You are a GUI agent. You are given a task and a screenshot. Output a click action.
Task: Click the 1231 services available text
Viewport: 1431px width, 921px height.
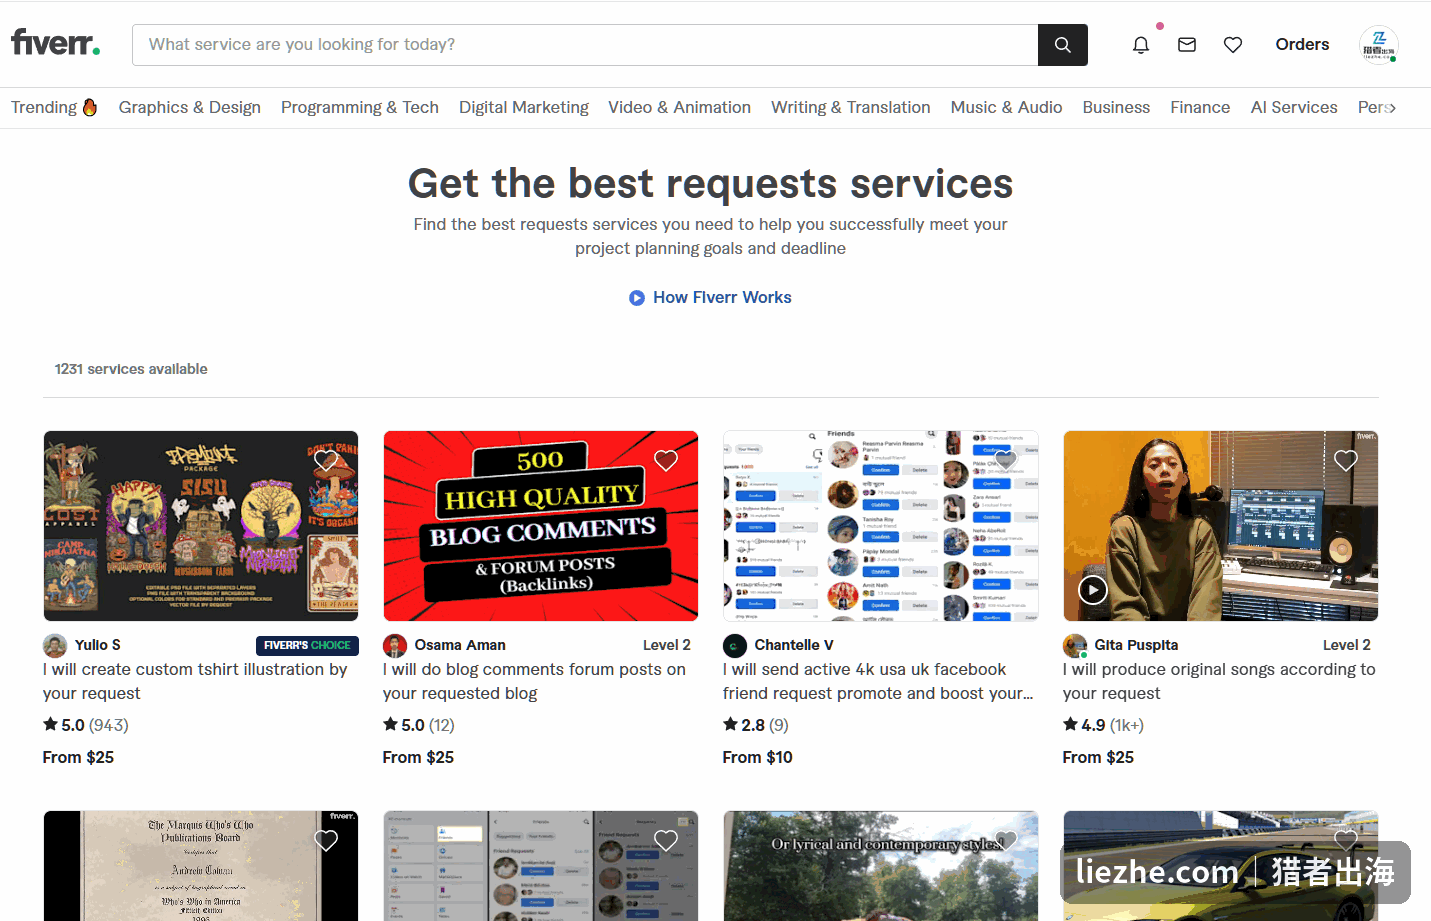coord(131,369)
